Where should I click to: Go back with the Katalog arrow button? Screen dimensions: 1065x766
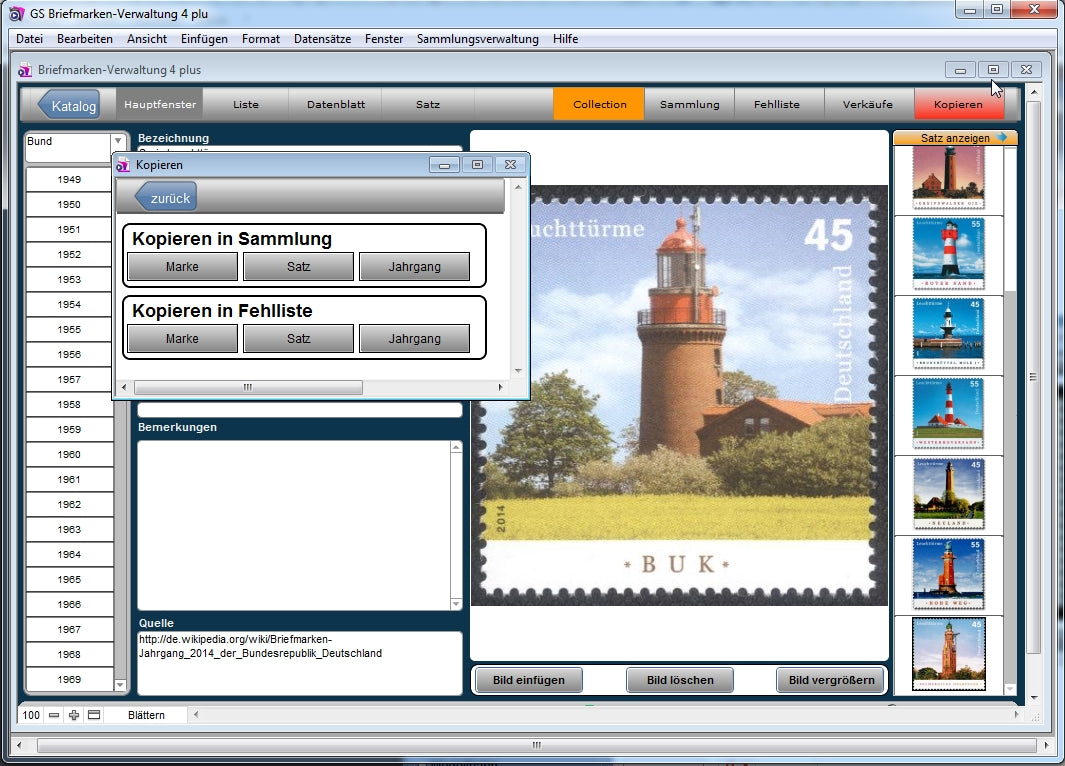69,105
